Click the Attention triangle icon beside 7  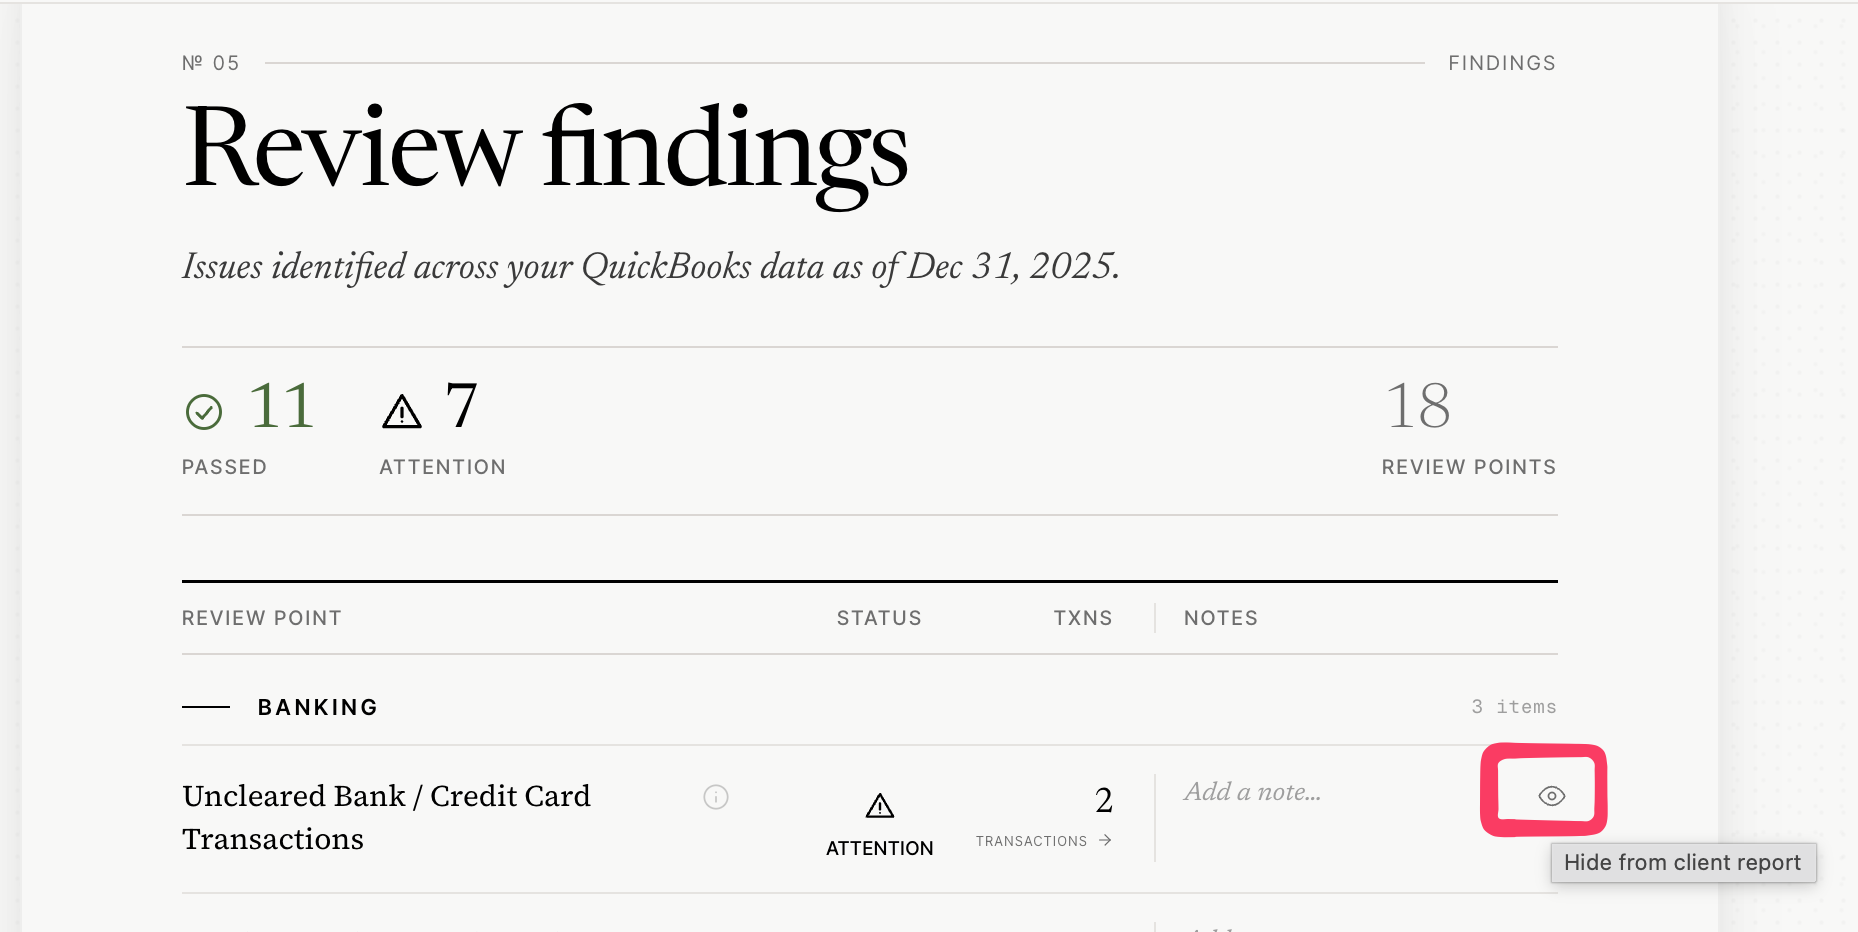(x=402, y=411)
